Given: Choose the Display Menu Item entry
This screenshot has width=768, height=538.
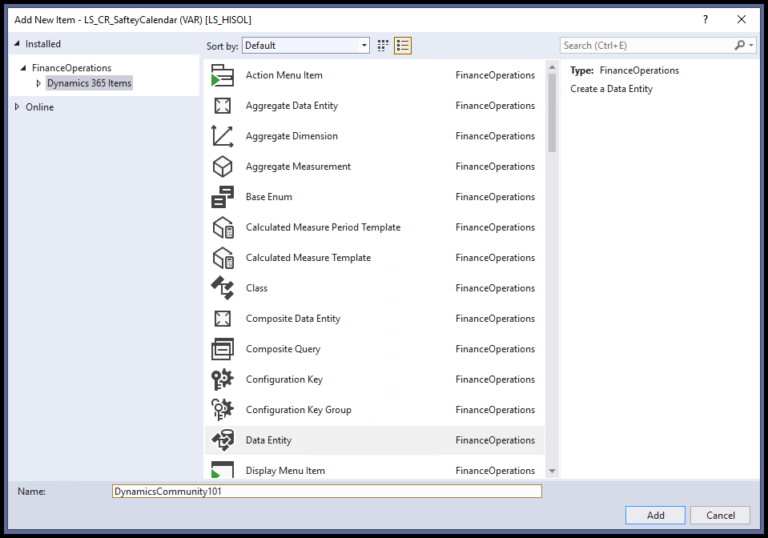Looking at the screenshot, I should (285, 470).
